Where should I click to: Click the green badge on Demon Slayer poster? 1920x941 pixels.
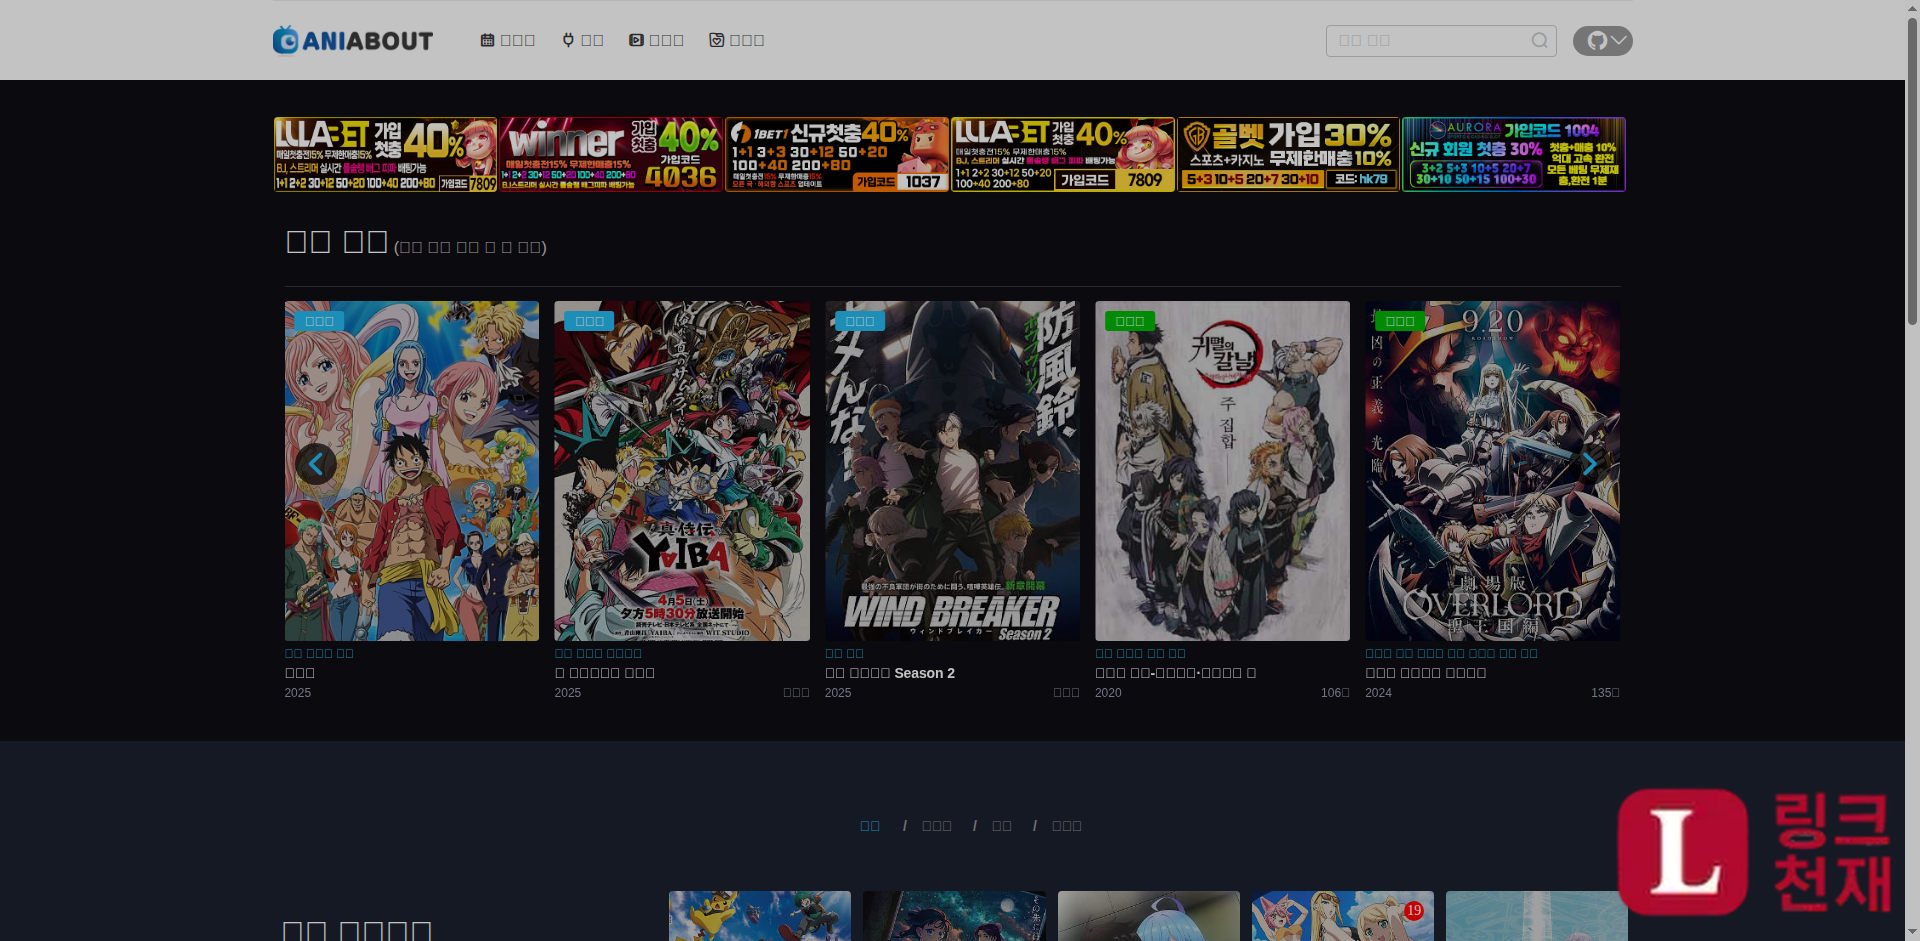click(1130, 321)
